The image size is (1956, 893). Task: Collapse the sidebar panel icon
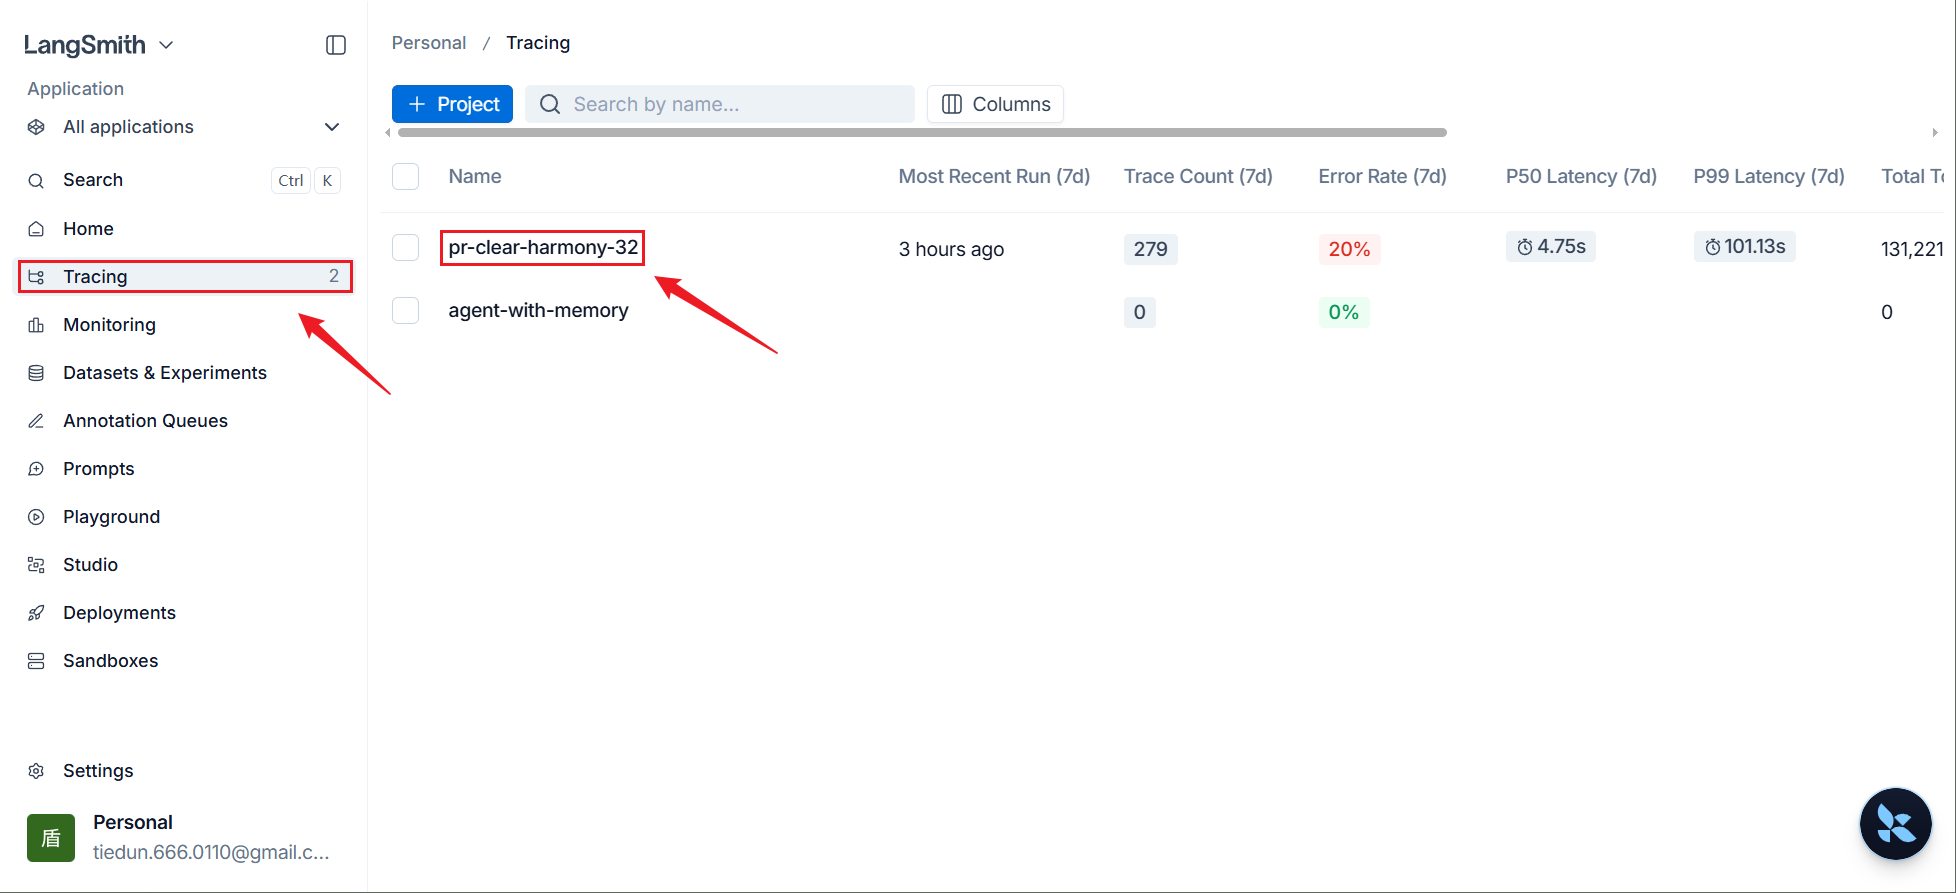coord(336,45)
